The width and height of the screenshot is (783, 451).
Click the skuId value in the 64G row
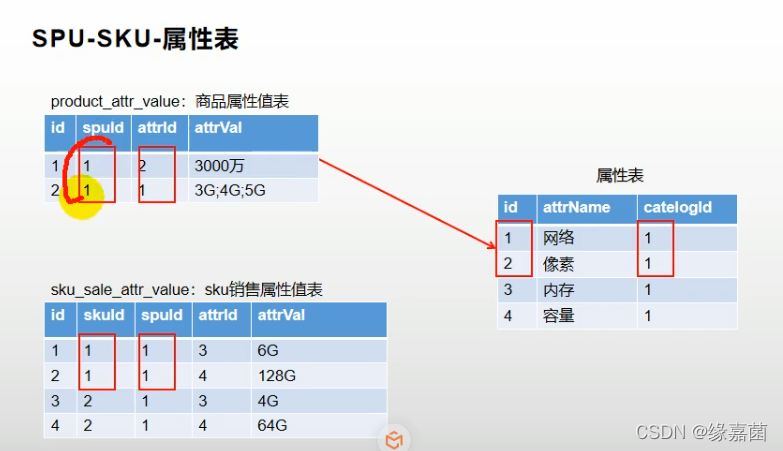tap(88, 426)
